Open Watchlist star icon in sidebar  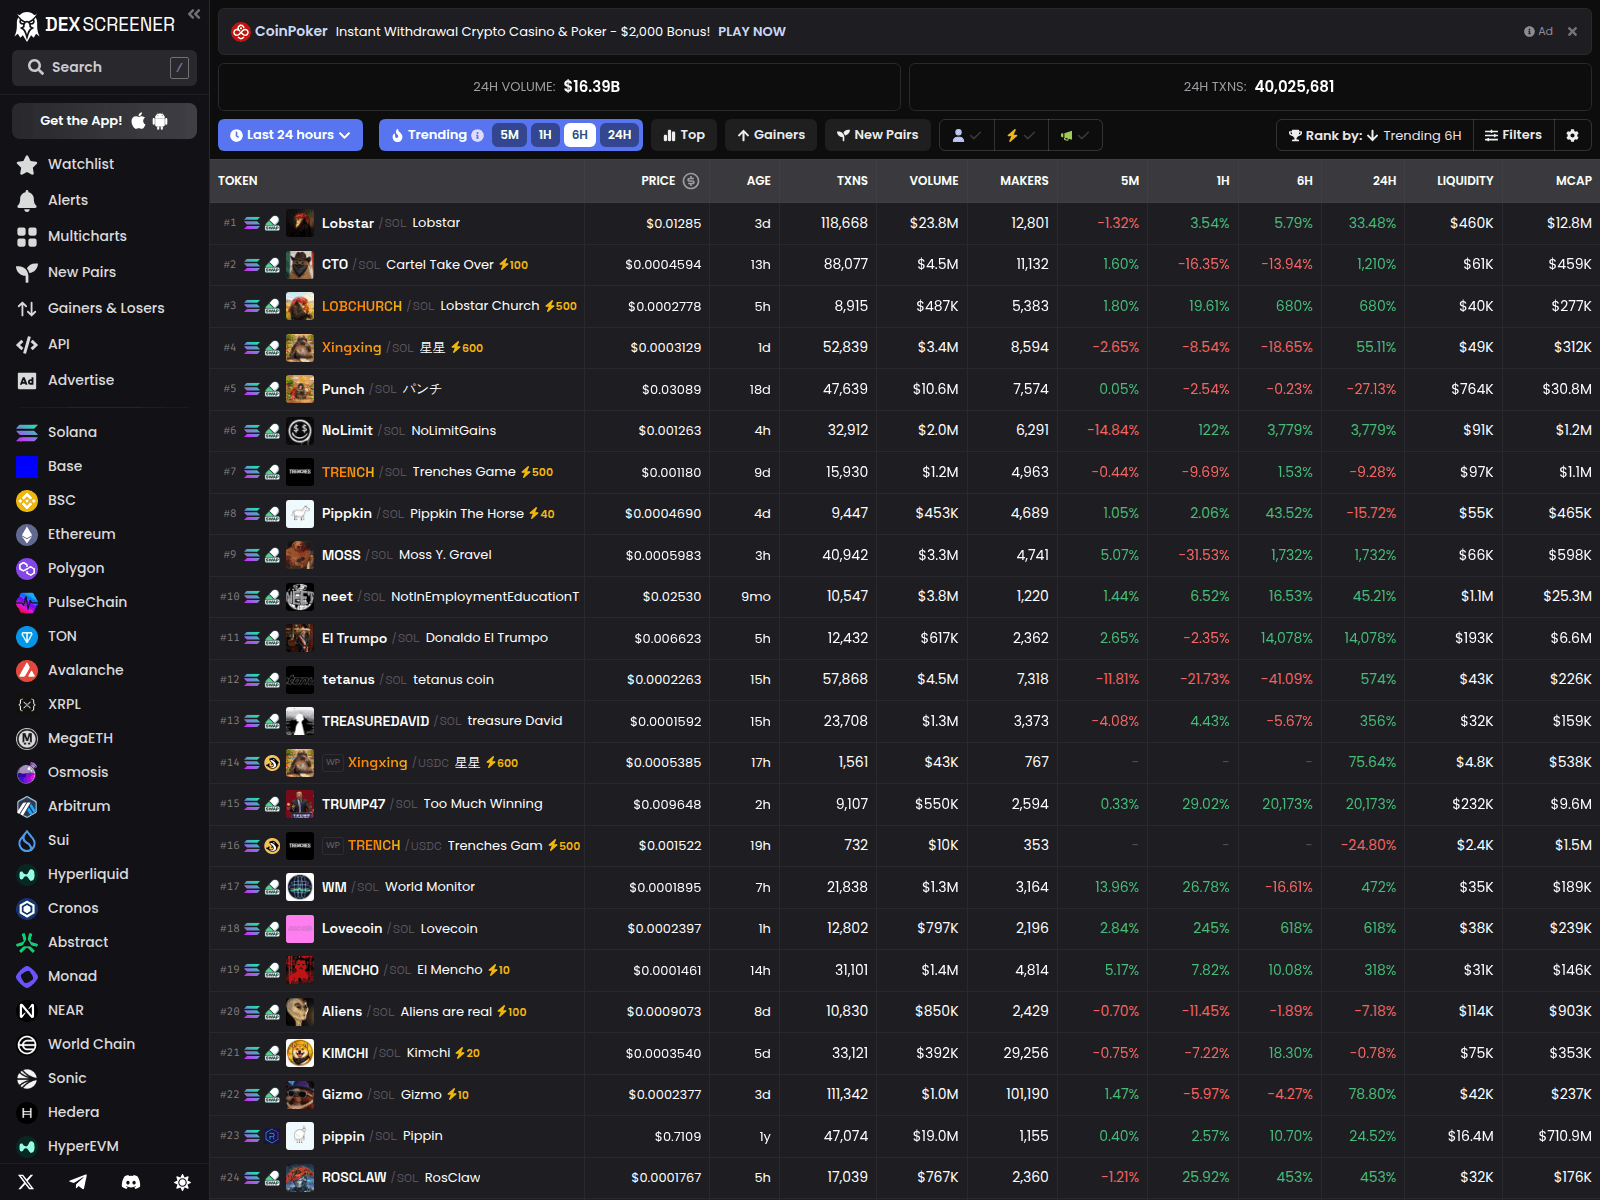point(27,164)
